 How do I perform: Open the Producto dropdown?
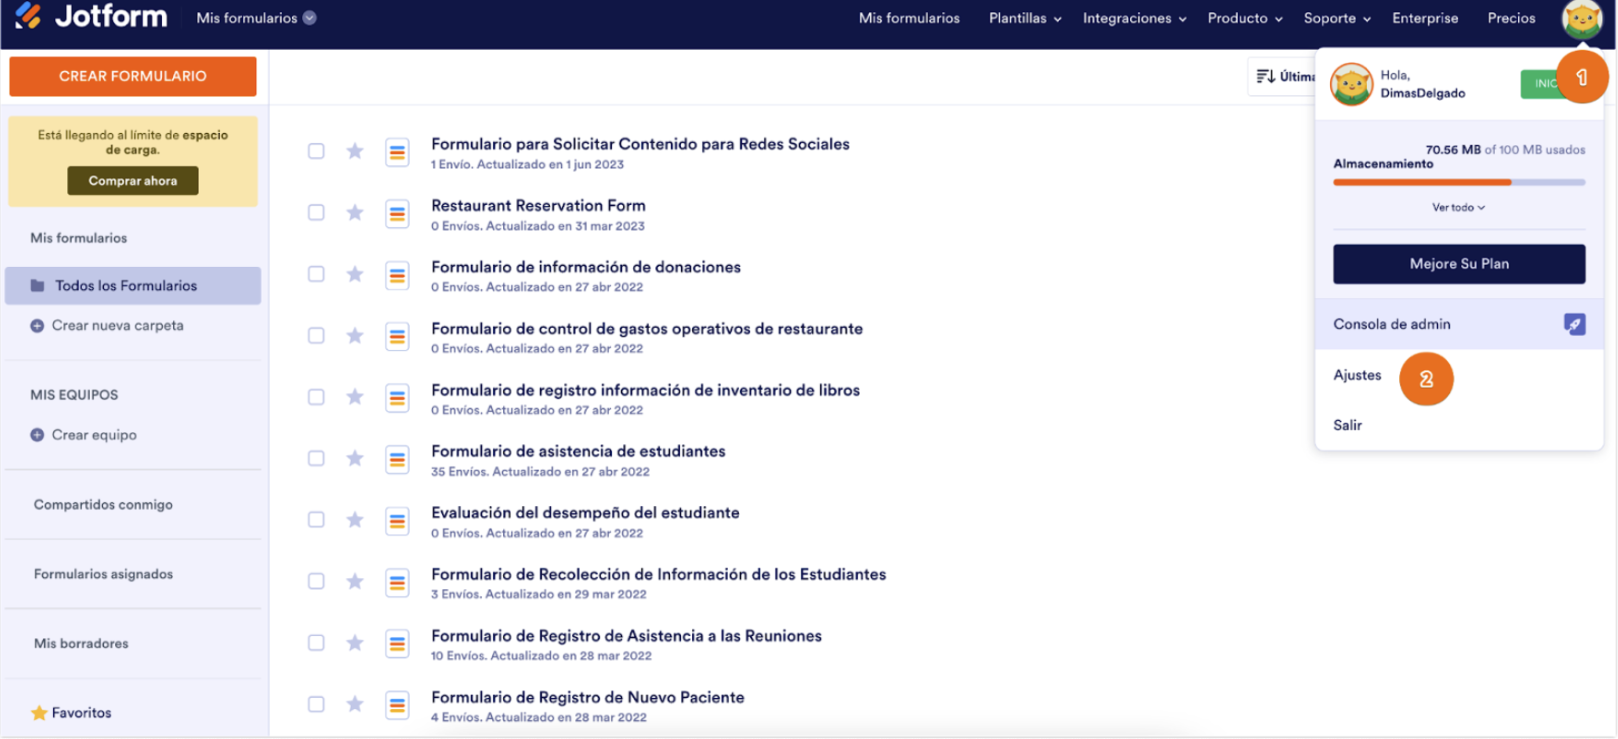coord(1245,18)
